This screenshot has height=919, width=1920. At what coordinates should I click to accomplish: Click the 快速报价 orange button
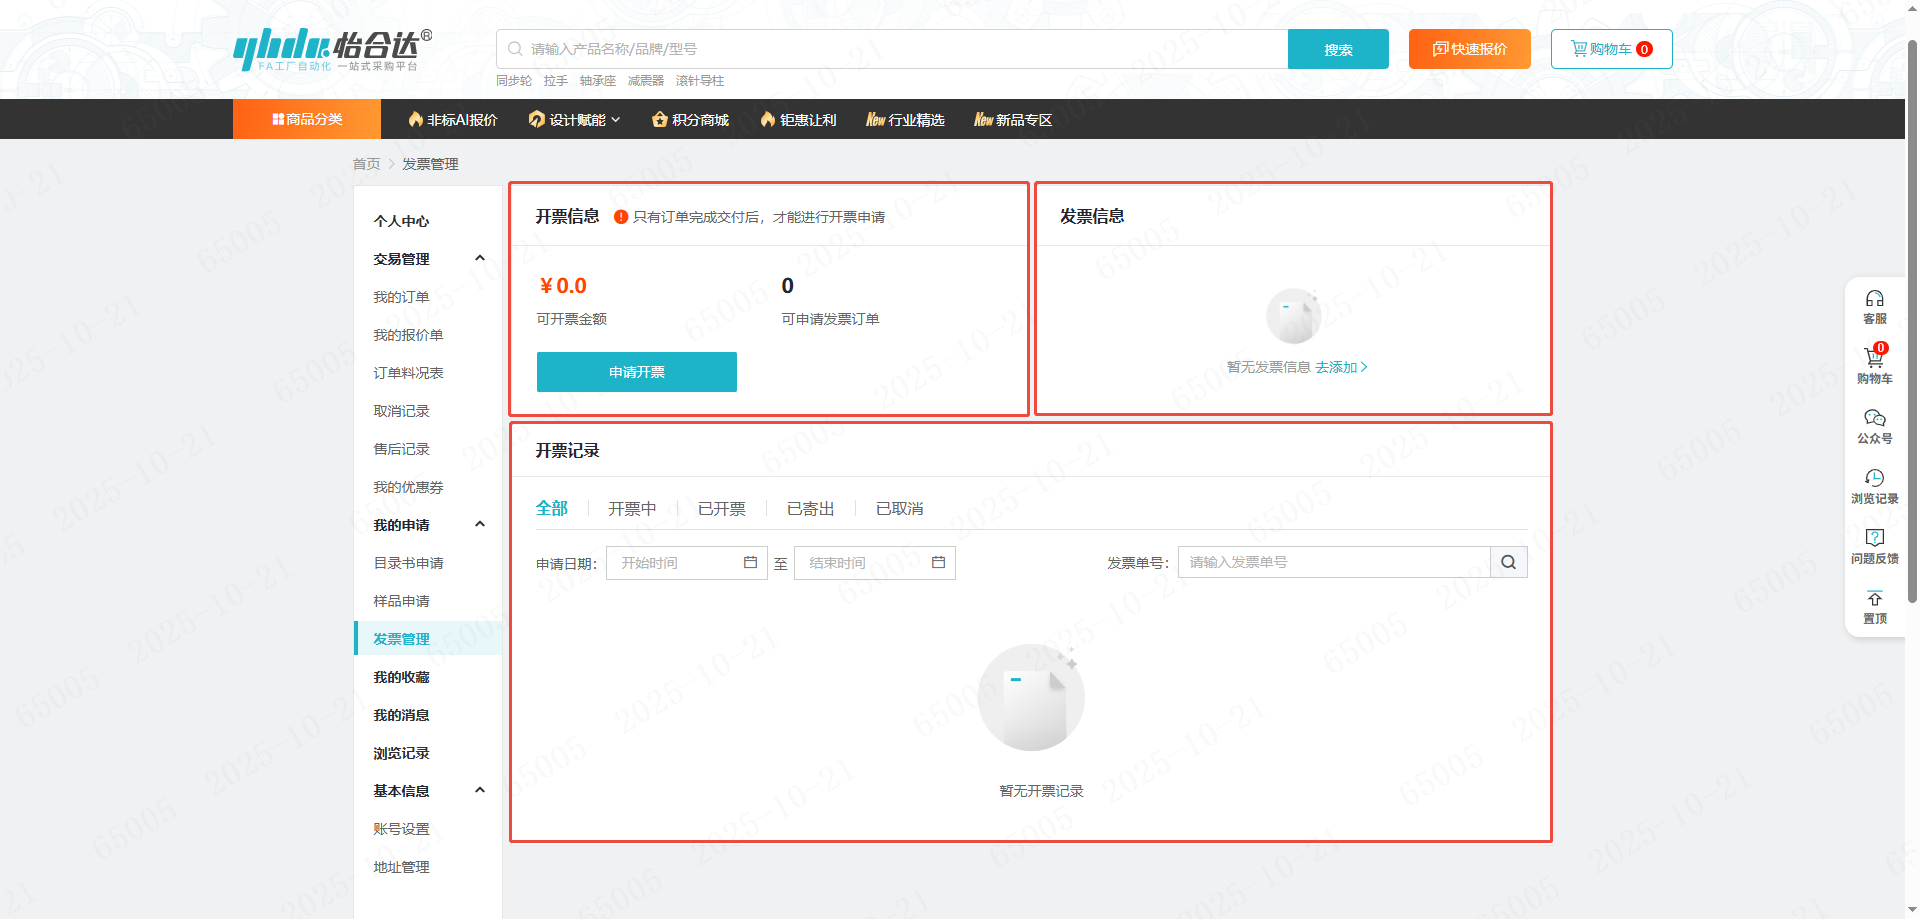pos(1469,49)
